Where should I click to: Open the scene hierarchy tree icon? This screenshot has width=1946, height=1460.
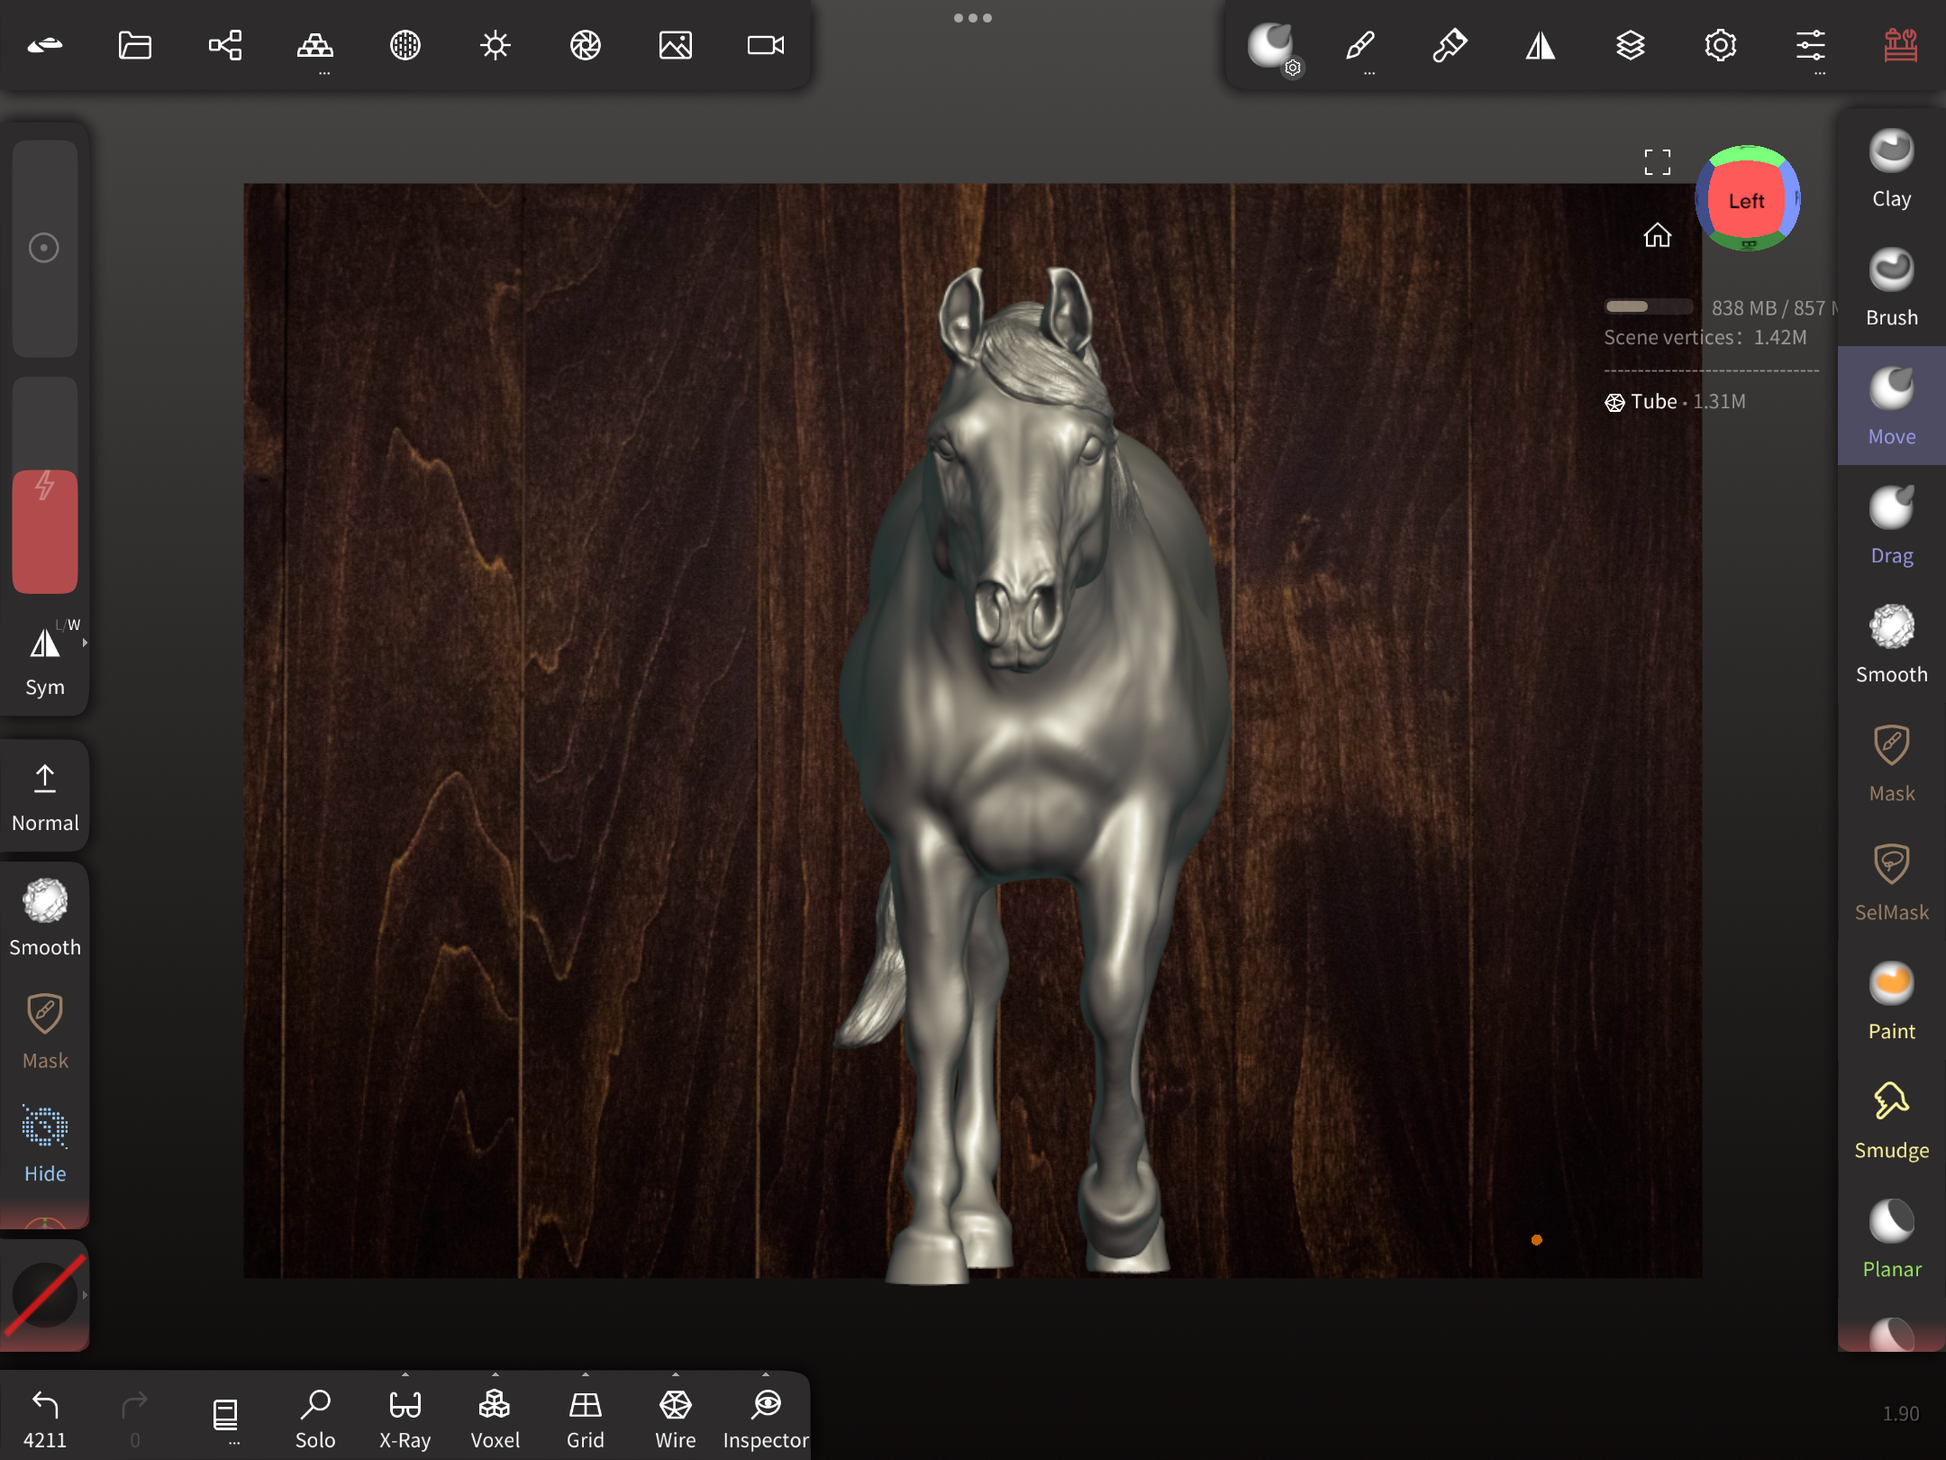tap(225, 45)
